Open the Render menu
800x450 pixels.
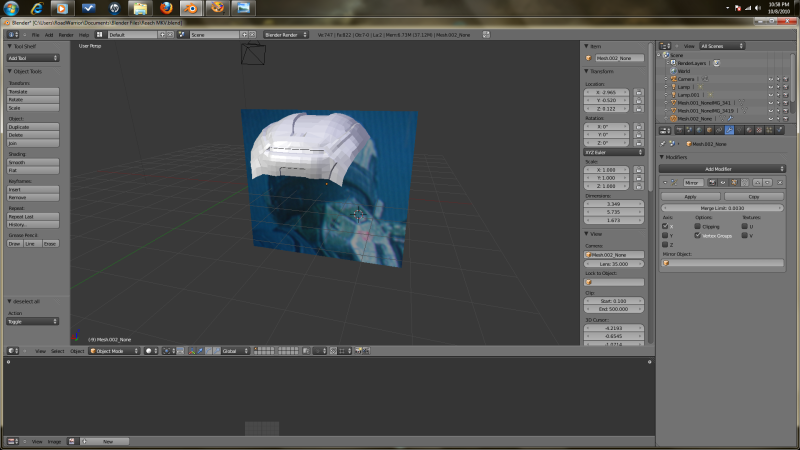[x=66, y=35]
